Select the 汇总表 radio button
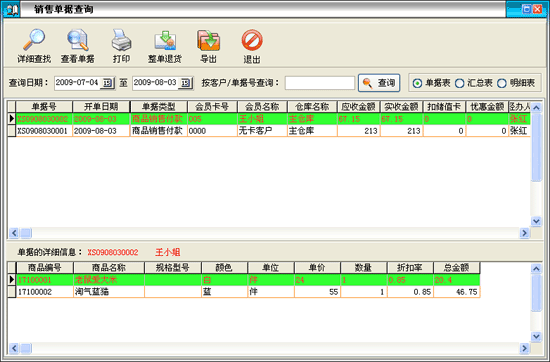This screenshot has height=362, width=550. pos(459,83)
